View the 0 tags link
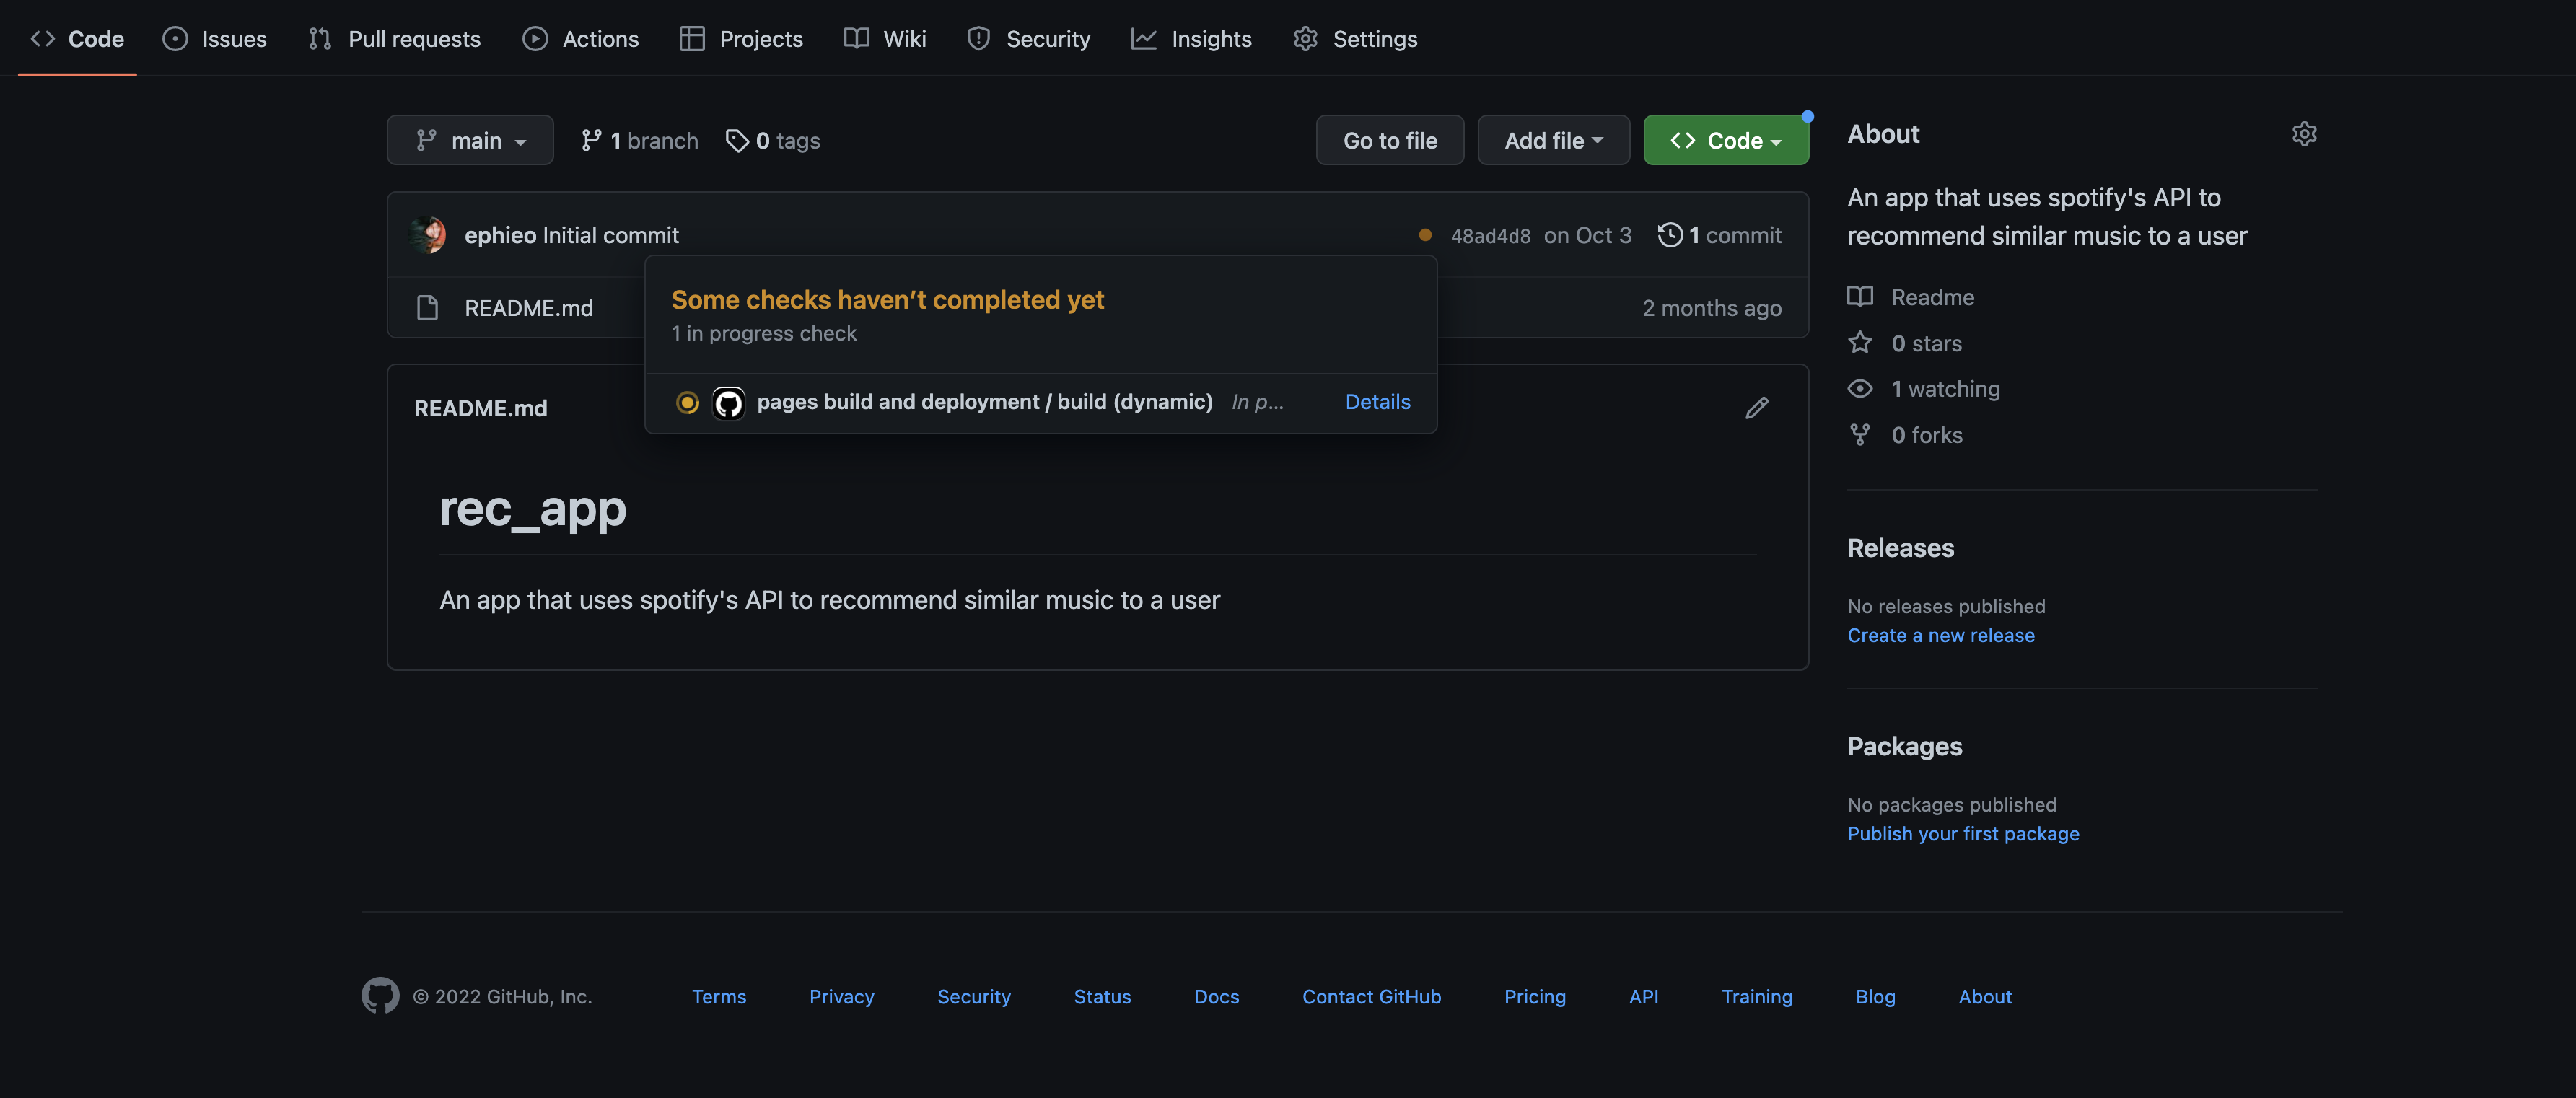The width and height of the screenshot is (2576, 1098). [773, 140]
